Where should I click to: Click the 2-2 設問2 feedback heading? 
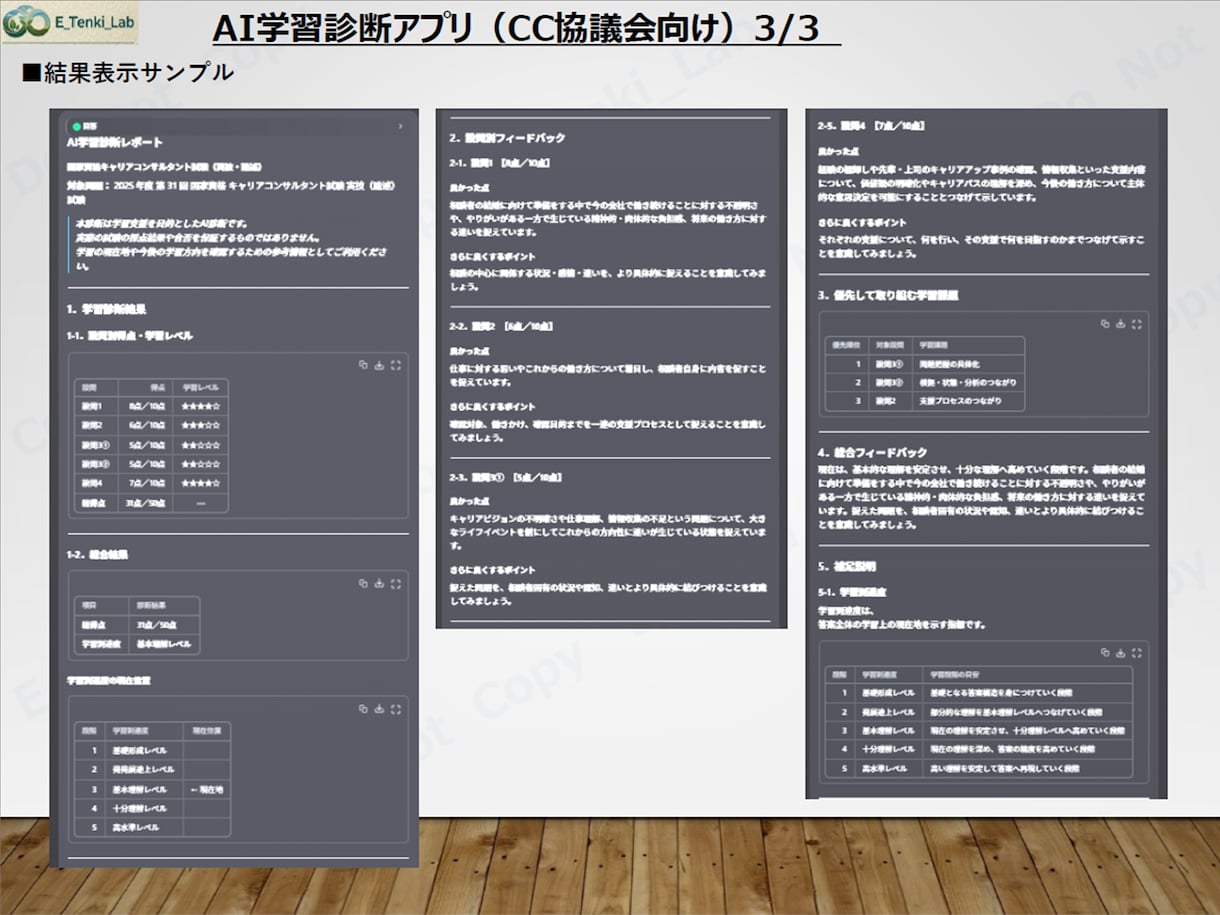click(x=501, y=326)
